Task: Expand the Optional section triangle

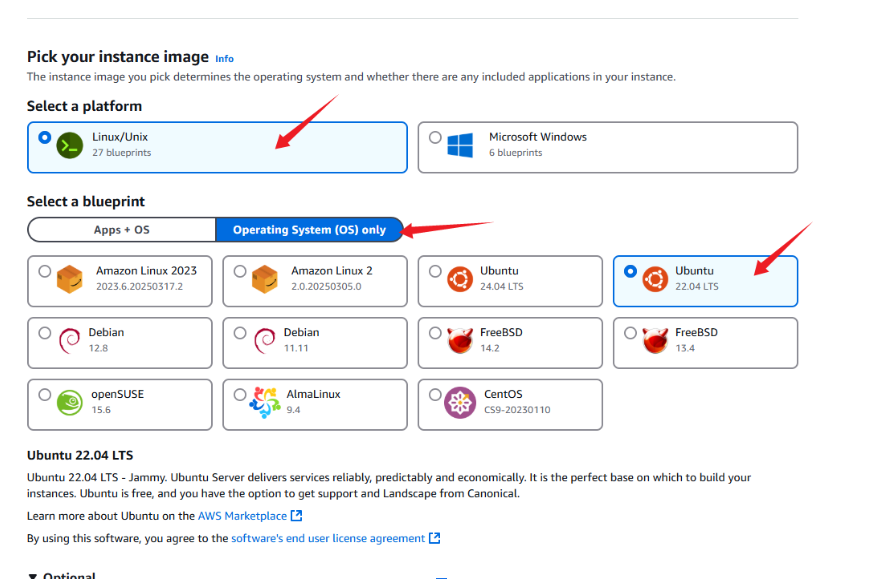Action: coord(33,576)
